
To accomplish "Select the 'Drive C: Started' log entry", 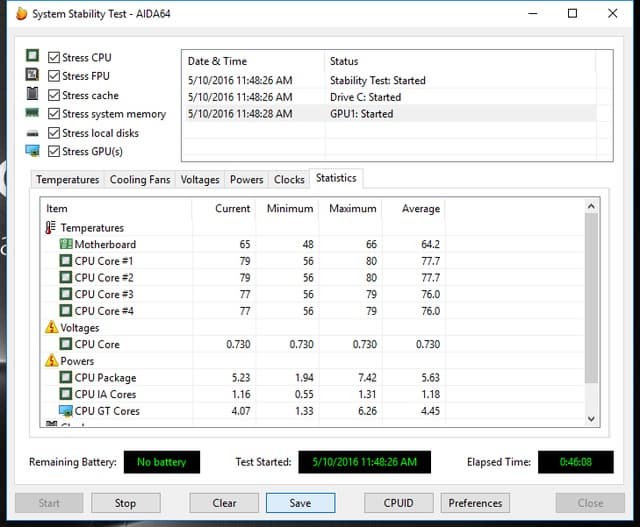I will coord(390,97).
